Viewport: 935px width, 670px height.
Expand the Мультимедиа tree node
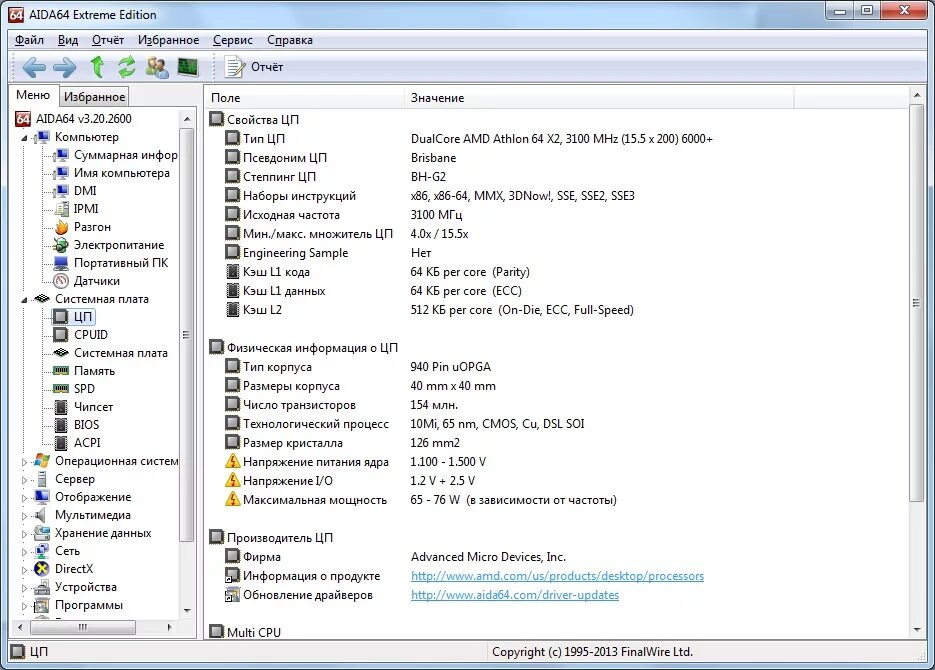24,516
